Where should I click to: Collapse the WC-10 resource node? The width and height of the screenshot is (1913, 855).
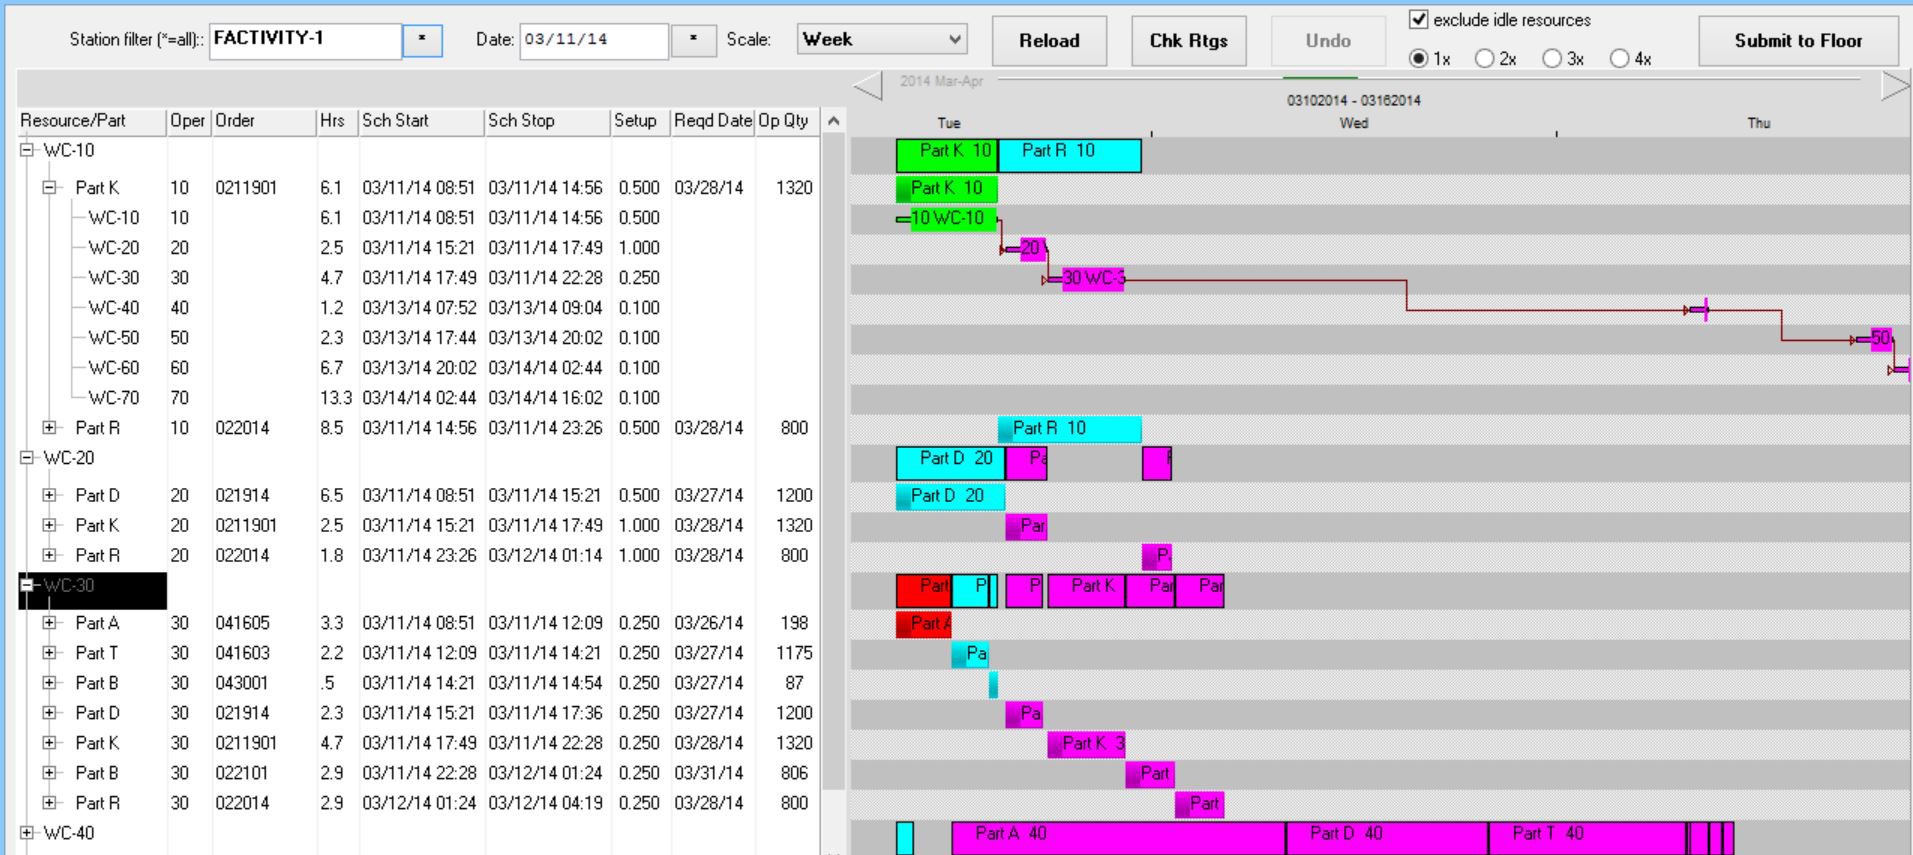(27, 151)
